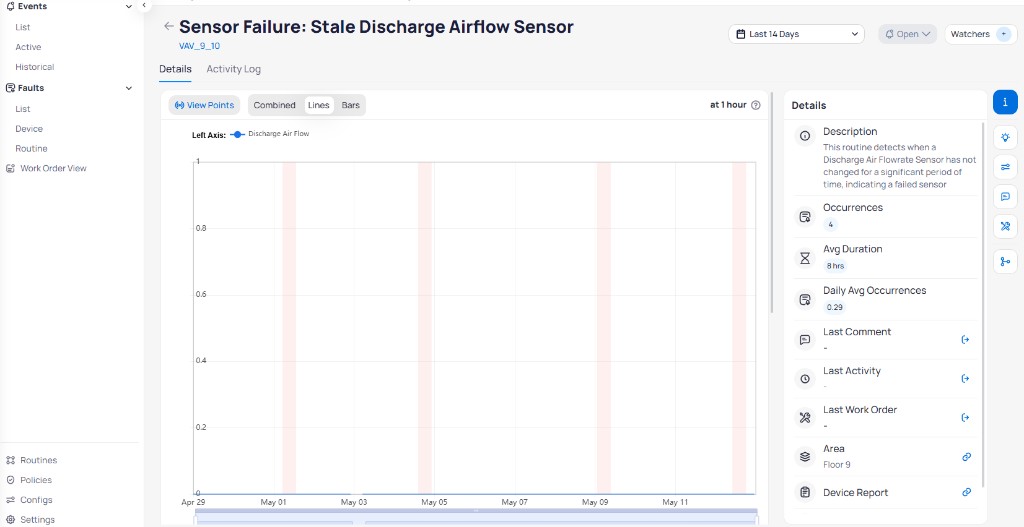Image resolution: width=1024 pixels, height=527 pixels.
Task: Click the May 09 fault highlight band
Action: pyautogui.click(x=603, y=328)
